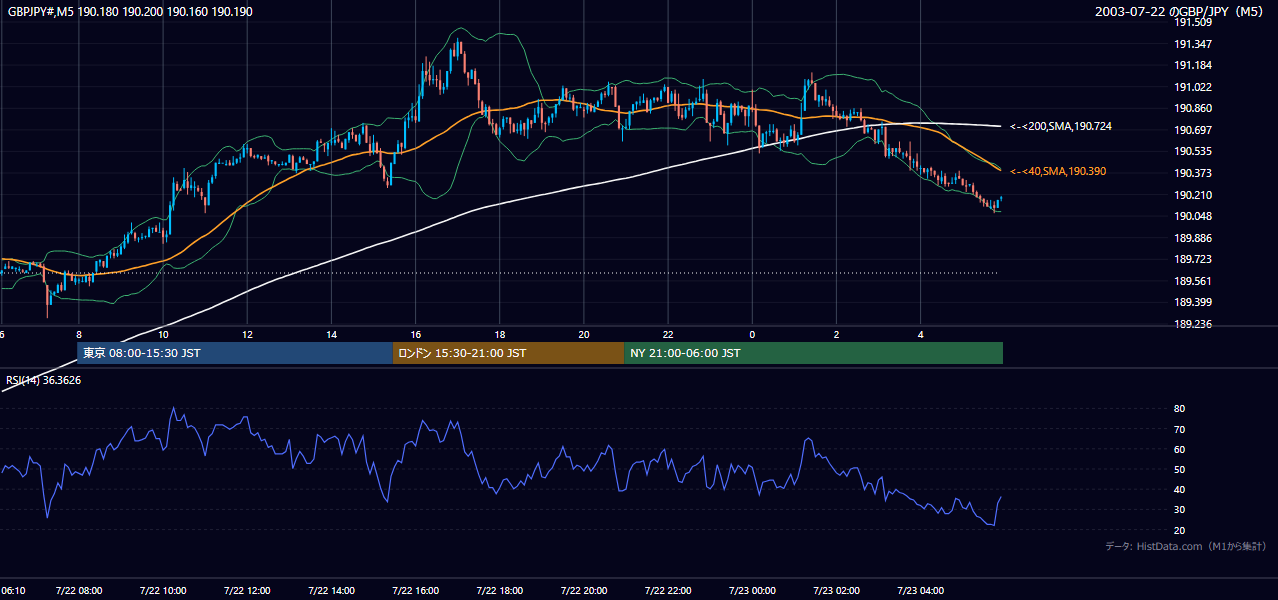This screenshot has height=600, width=1278.
Task: Click bottom time label 7/22 18:00
Action: (x=499, y=591)
